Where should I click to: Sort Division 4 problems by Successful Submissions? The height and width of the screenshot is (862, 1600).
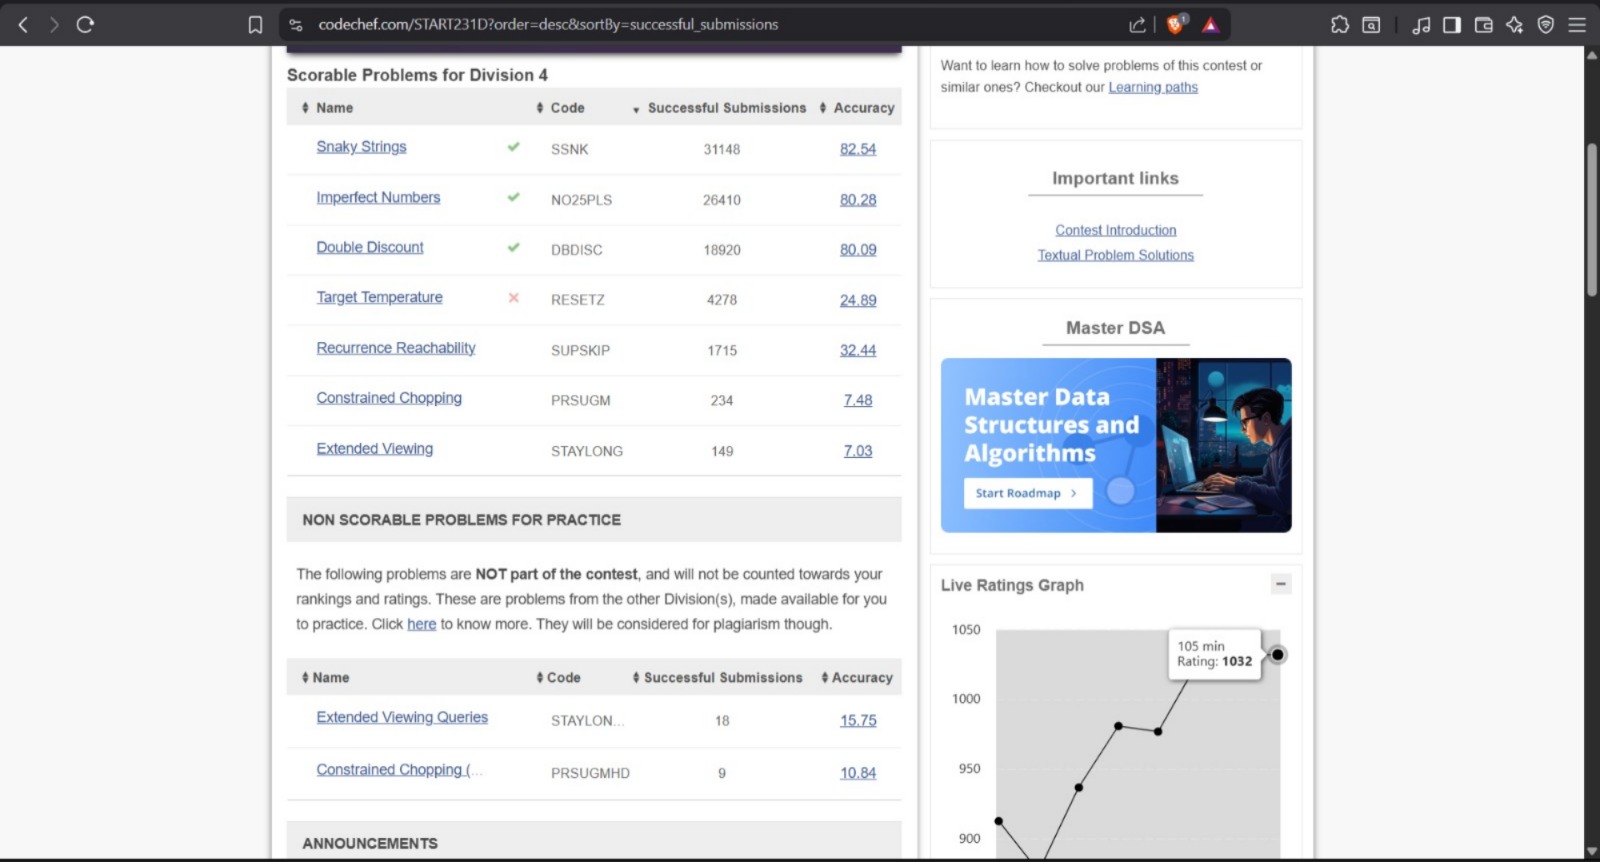point(726,108)
